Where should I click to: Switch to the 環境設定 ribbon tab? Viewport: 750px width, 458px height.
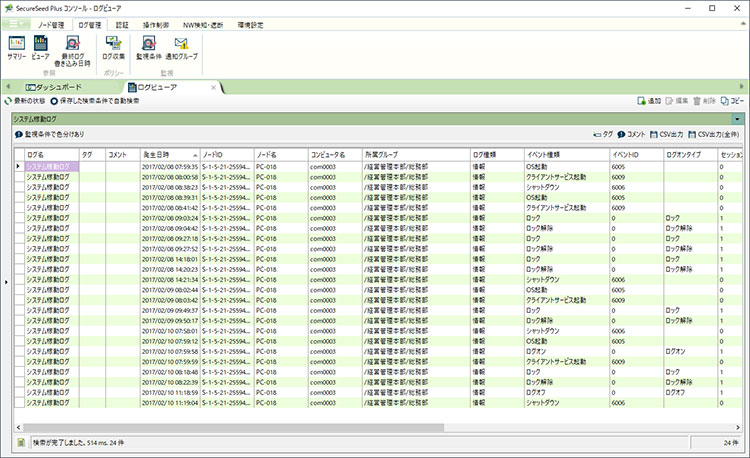[x=250, y=25]
